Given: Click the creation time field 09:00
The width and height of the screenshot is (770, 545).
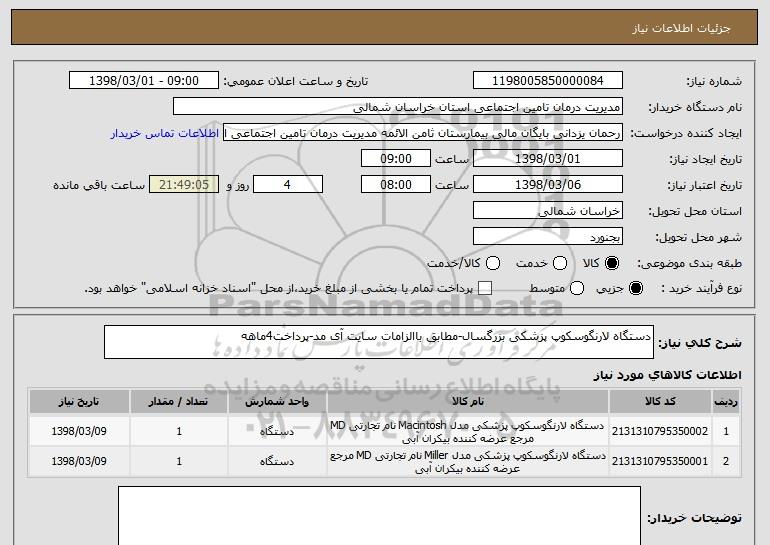Looking at the screenshot, I should click(x=396, y=159).
